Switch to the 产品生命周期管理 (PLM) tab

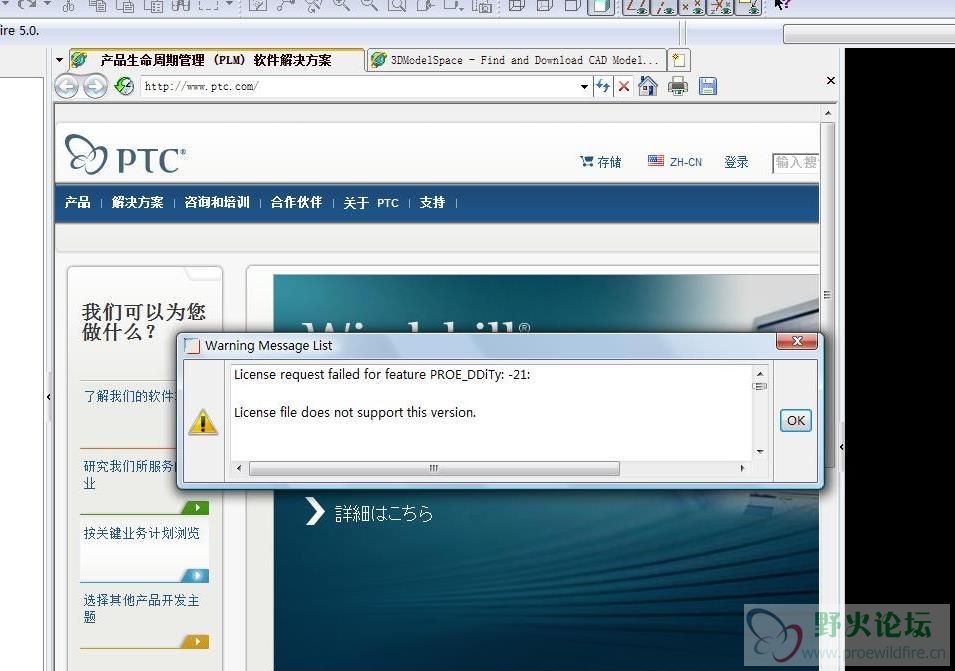(x=216, y=60)
